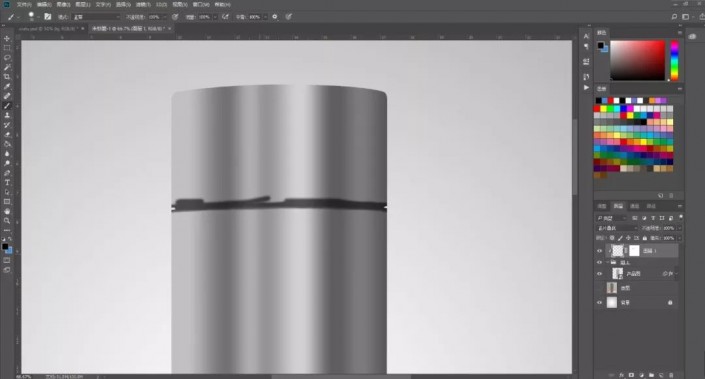This screenshot has width=705, height=379.
Task: Select the Zoom tool
Action: coord(7,221)
